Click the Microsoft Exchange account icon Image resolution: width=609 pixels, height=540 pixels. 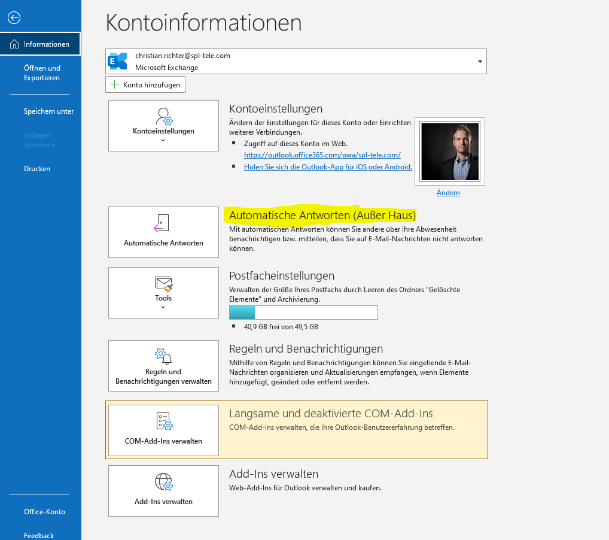tap(118, 61)
